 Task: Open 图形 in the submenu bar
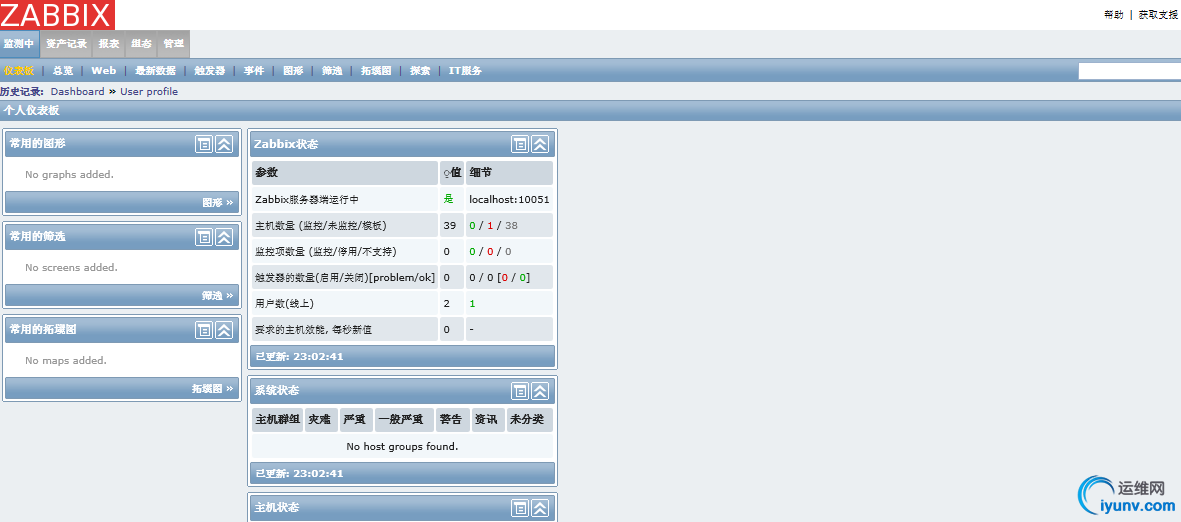tap(293, 71)
